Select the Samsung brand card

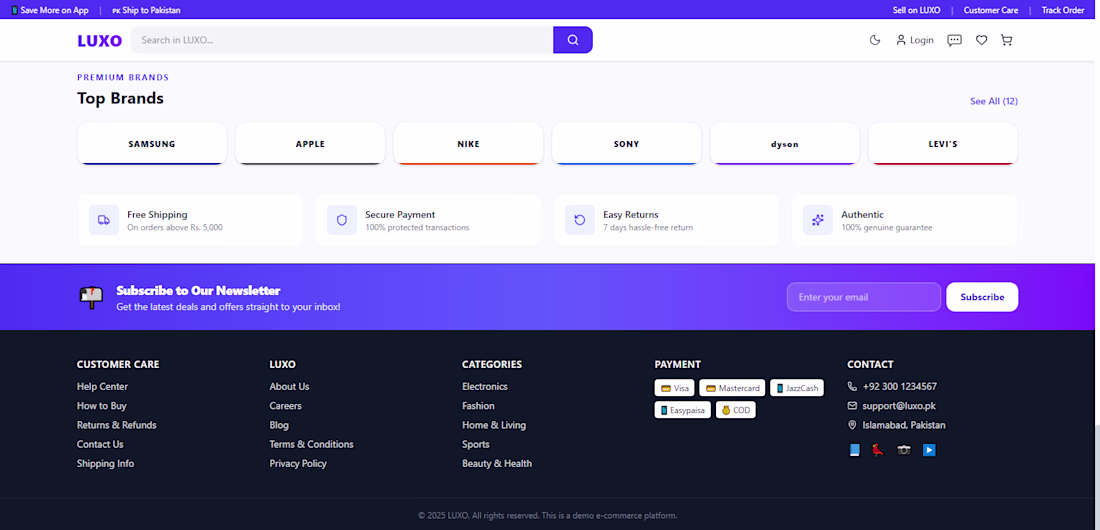(x=152, y=144)
